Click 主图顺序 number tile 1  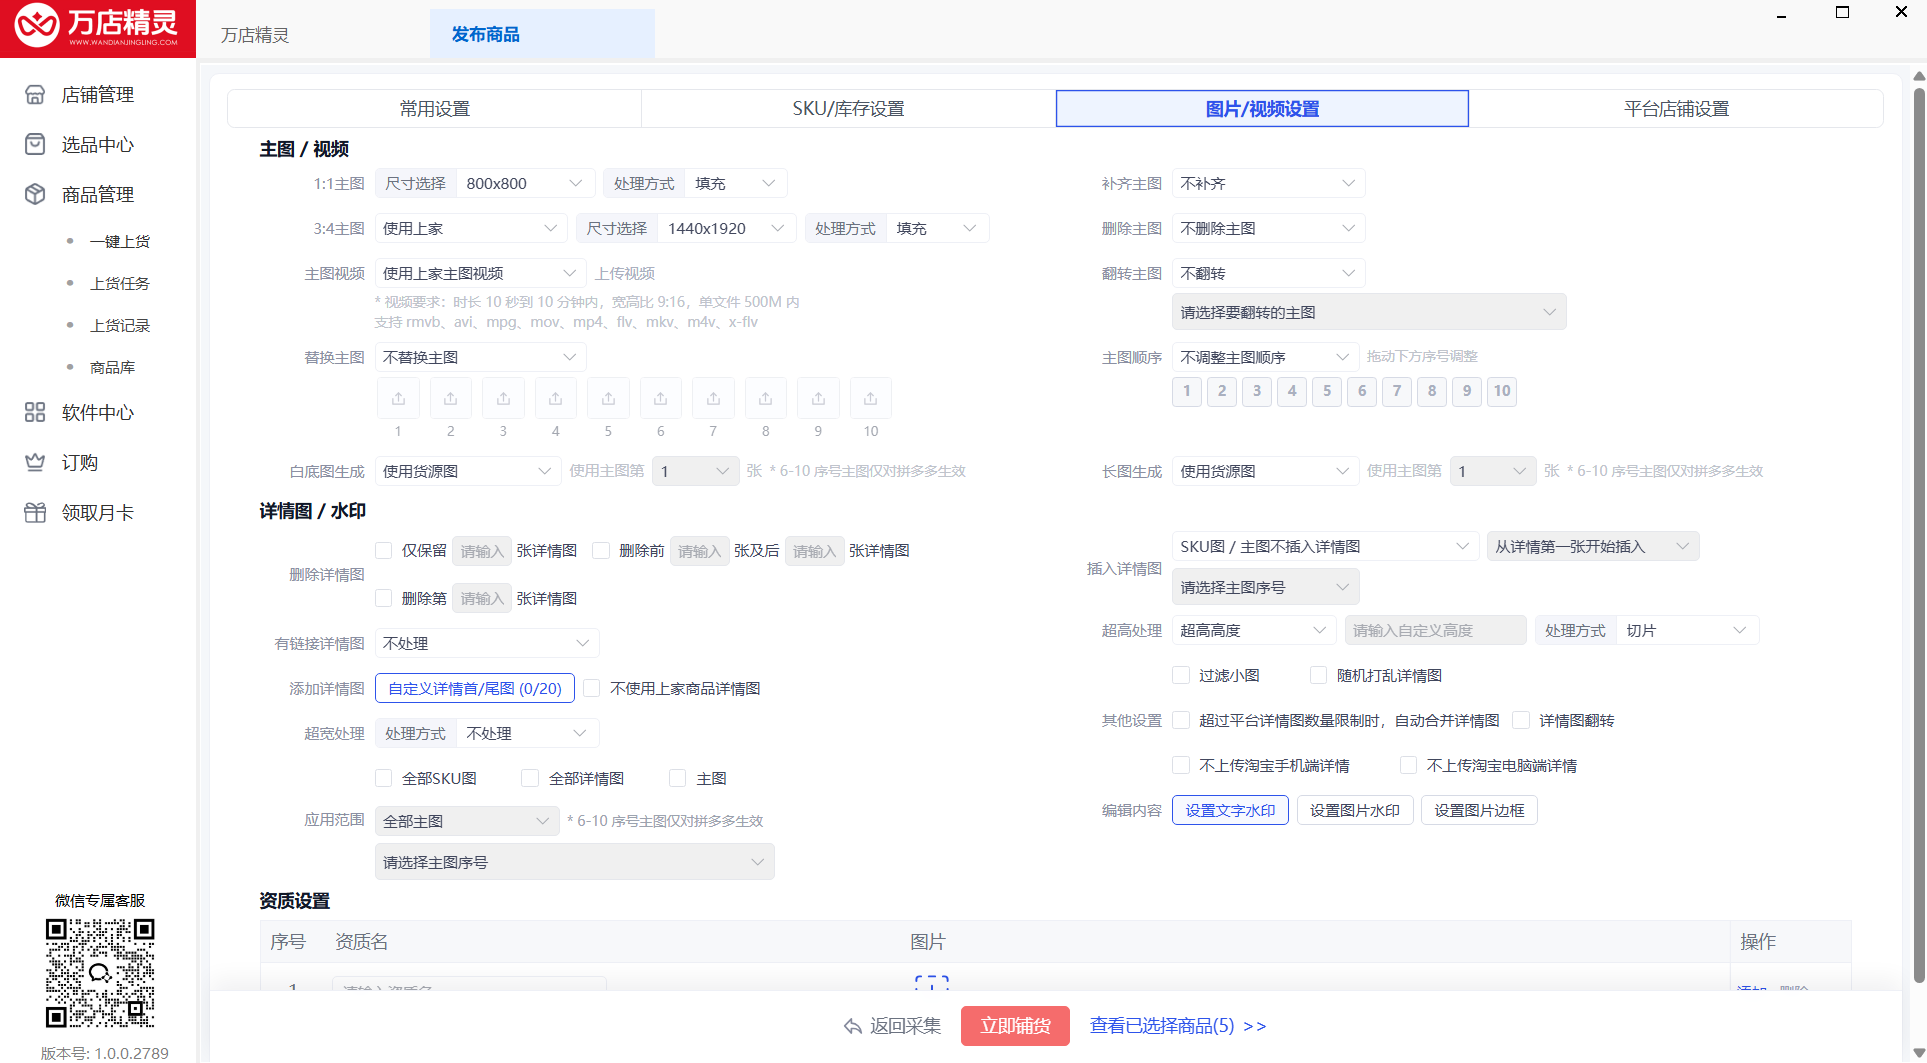[1187, 391]
